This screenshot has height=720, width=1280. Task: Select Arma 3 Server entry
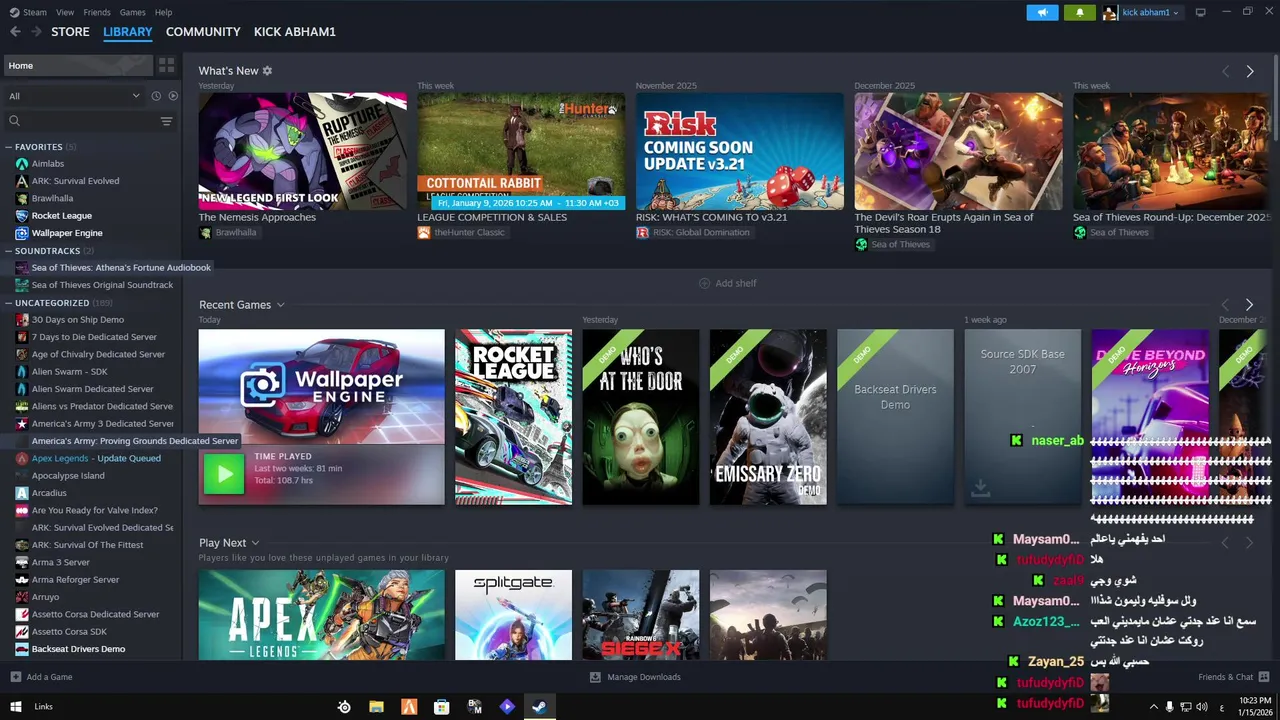[x=61, y=562]
